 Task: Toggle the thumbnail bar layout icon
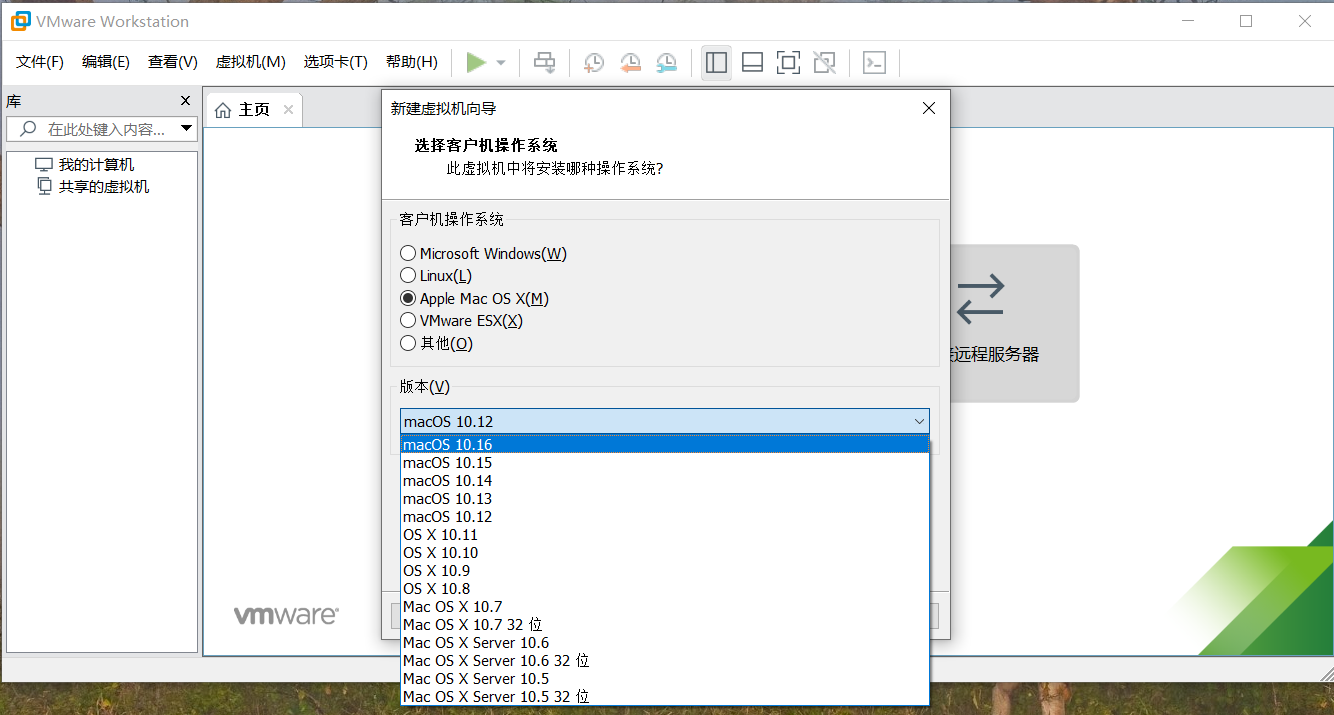pyautogui.click(x=753, y=63)
